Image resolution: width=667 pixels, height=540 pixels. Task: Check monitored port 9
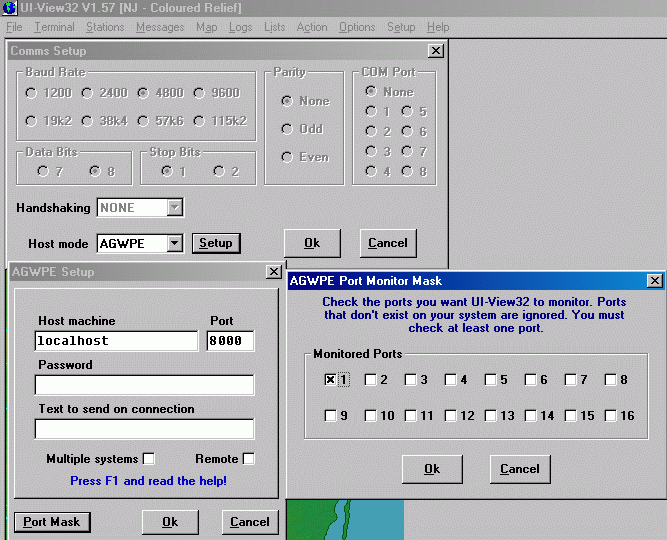330,415
